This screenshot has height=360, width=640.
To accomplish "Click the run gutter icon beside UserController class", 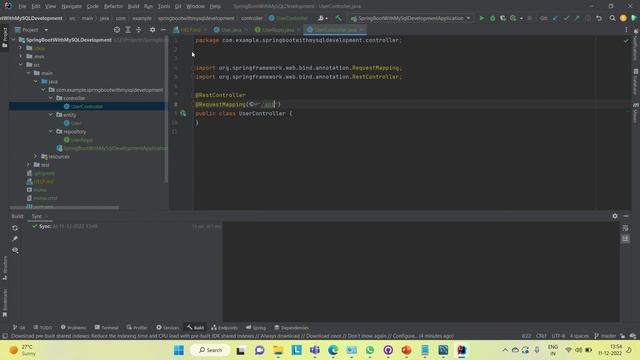I will tap(183, 113).
